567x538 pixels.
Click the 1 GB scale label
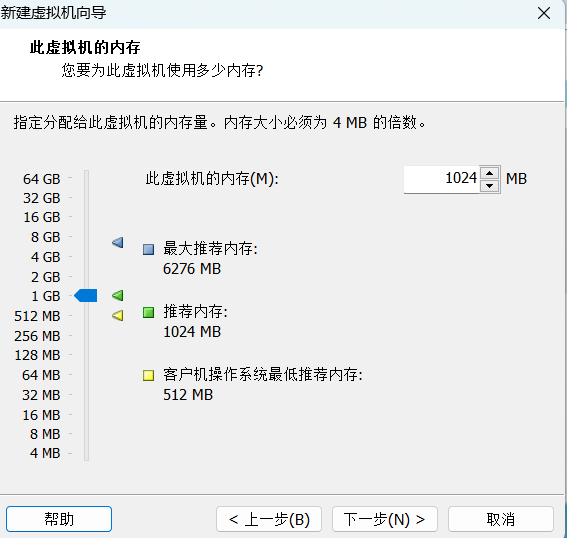point(46,296)
